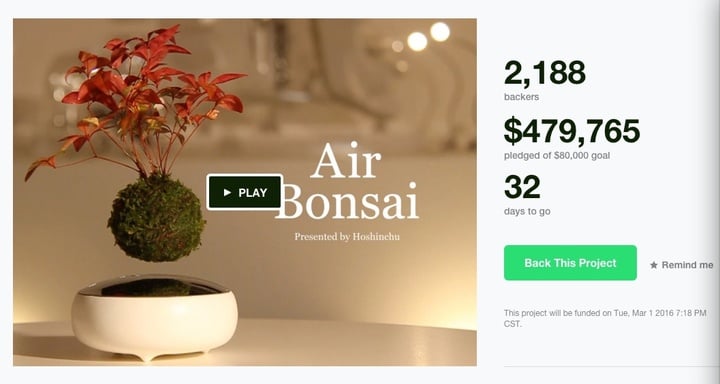
Task: Click the red bonsai leaves in the video
Action: coord(138,99)
